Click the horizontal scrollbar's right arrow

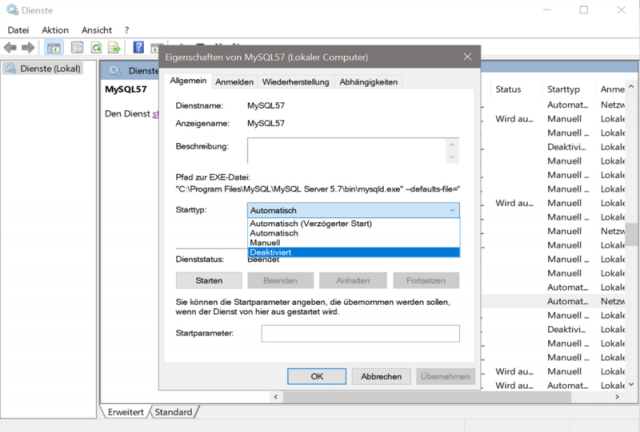point(617,397)
